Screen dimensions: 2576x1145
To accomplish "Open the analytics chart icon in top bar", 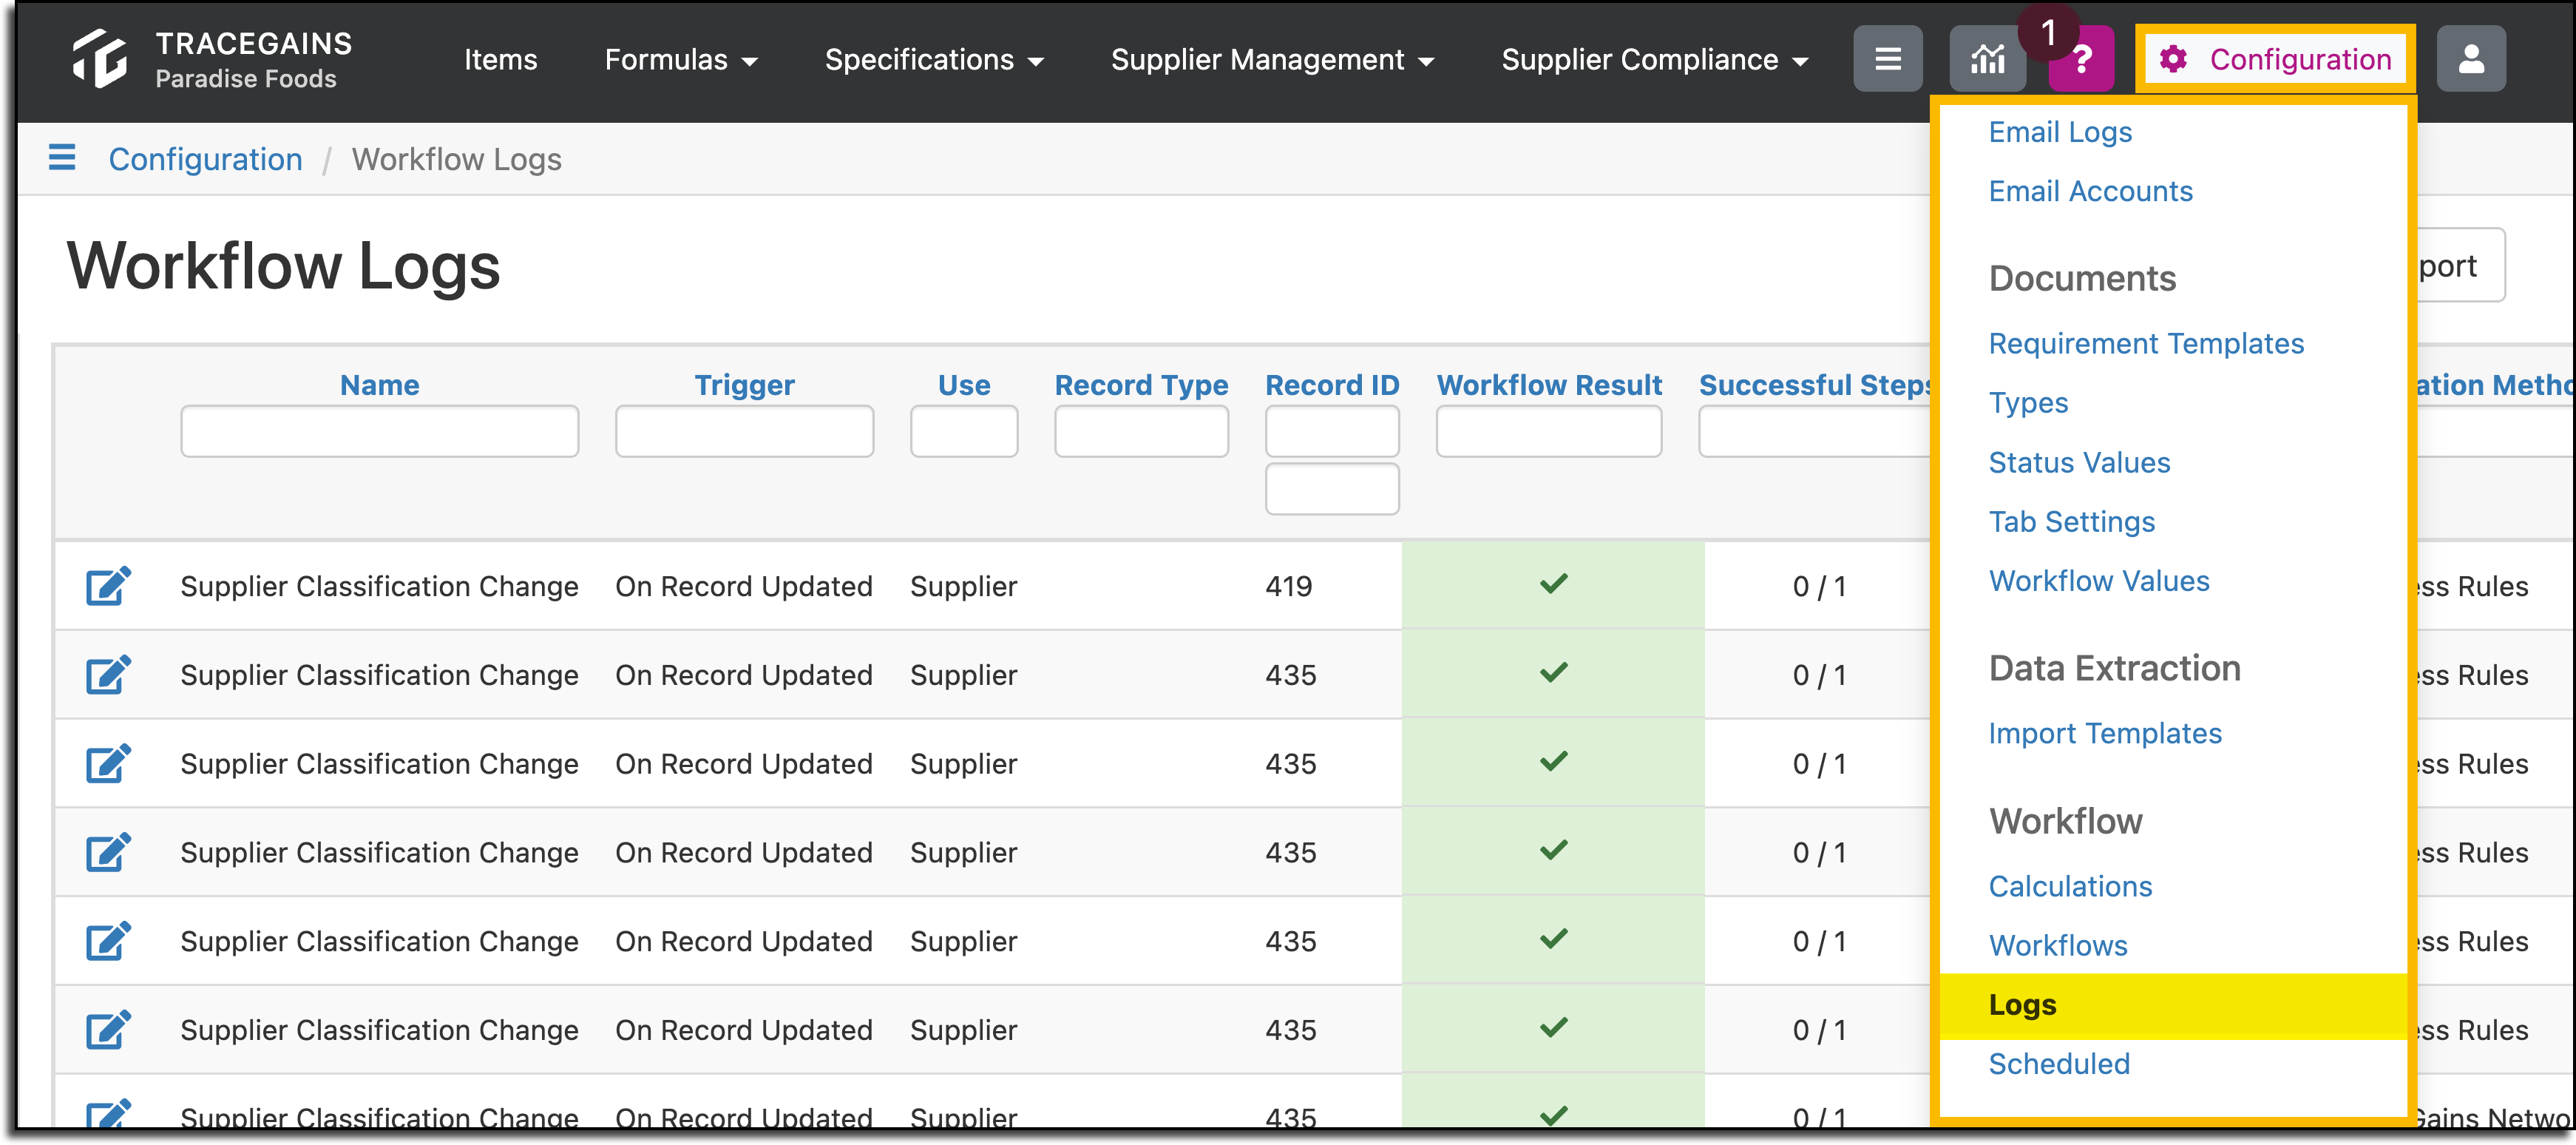I will coord(1987,59).
